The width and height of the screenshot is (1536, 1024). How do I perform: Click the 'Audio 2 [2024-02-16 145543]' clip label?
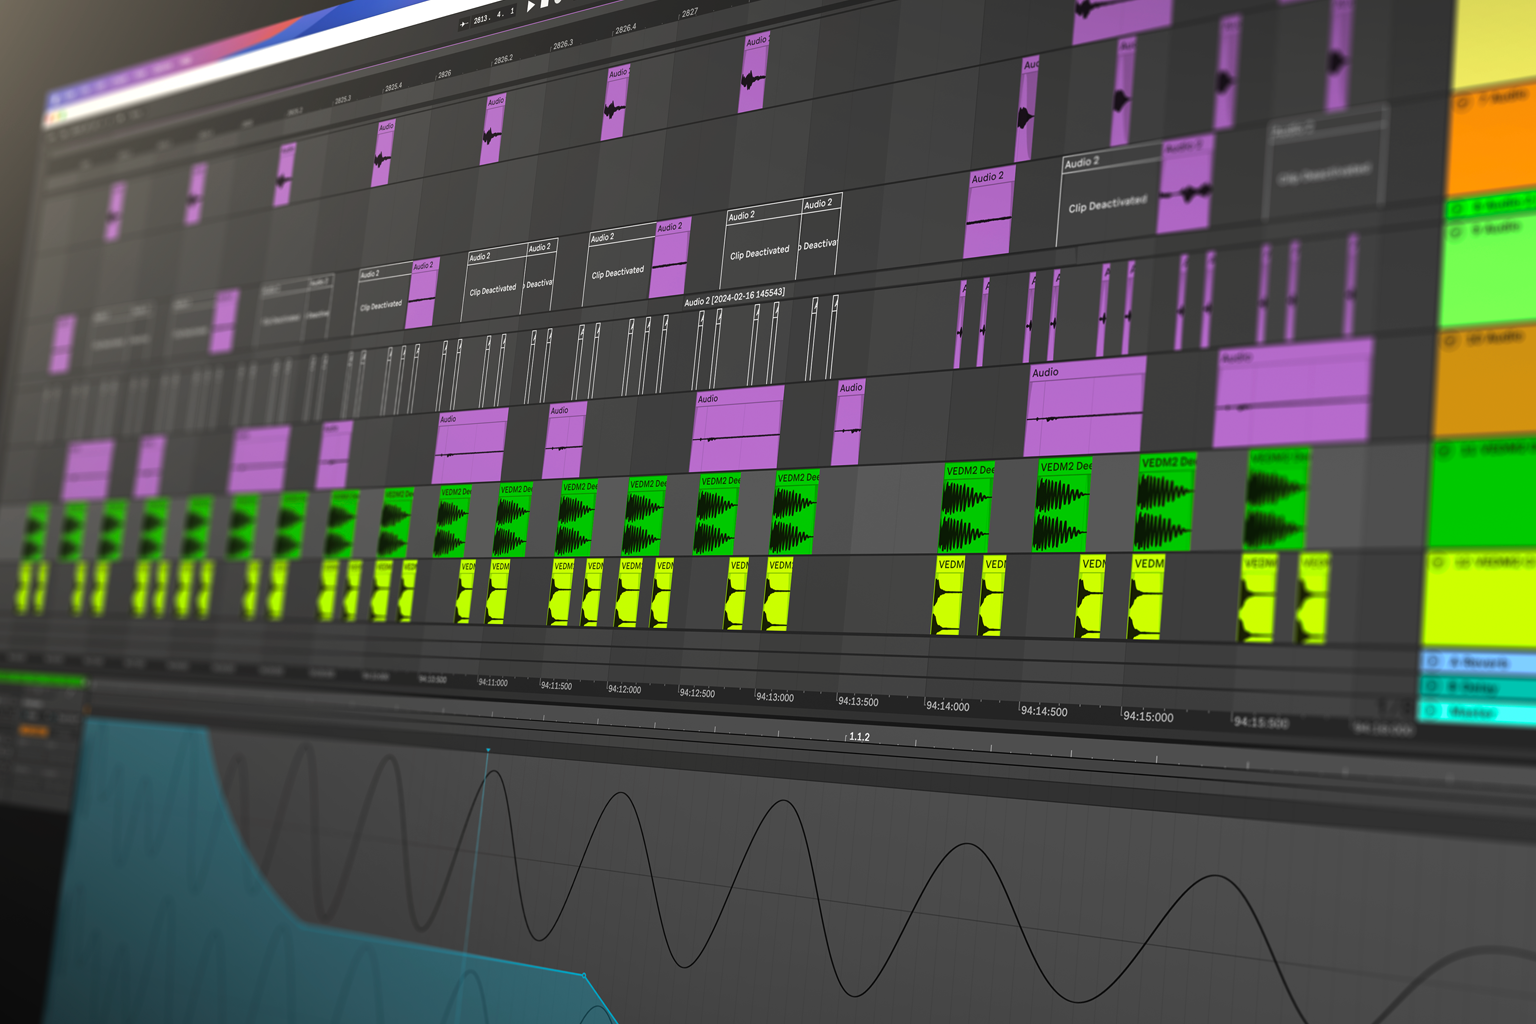pyautogui.click(x=734, y=297)
